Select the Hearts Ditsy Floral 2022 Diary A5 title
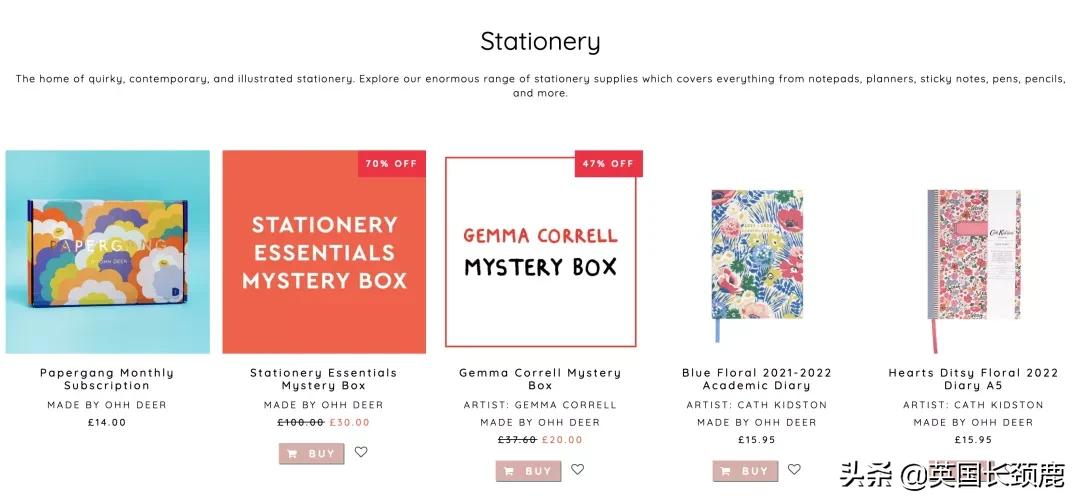Screen dimensions: 1080x504 pyautogui.click(x=973, y=379)
